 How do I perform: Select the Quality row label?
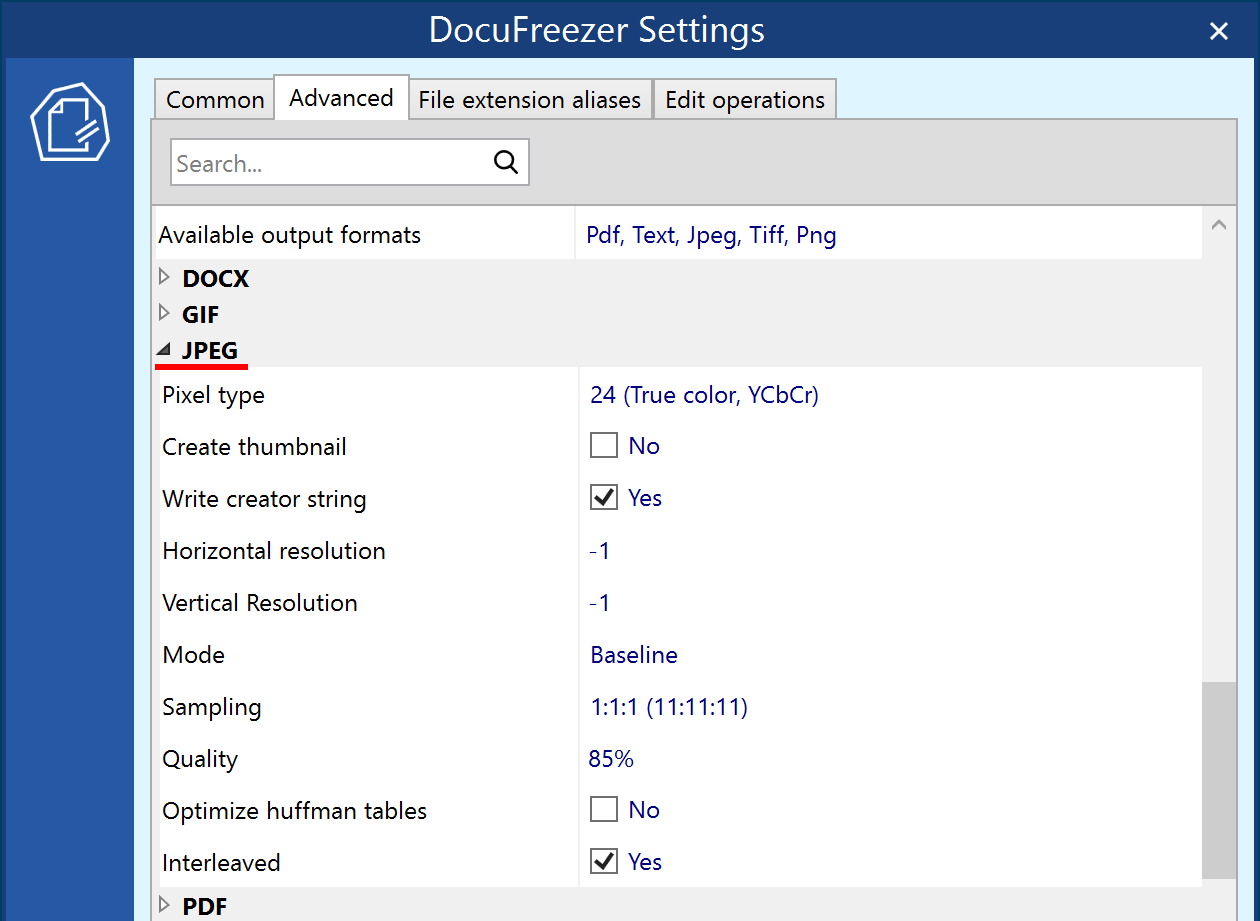pos(200,759)
